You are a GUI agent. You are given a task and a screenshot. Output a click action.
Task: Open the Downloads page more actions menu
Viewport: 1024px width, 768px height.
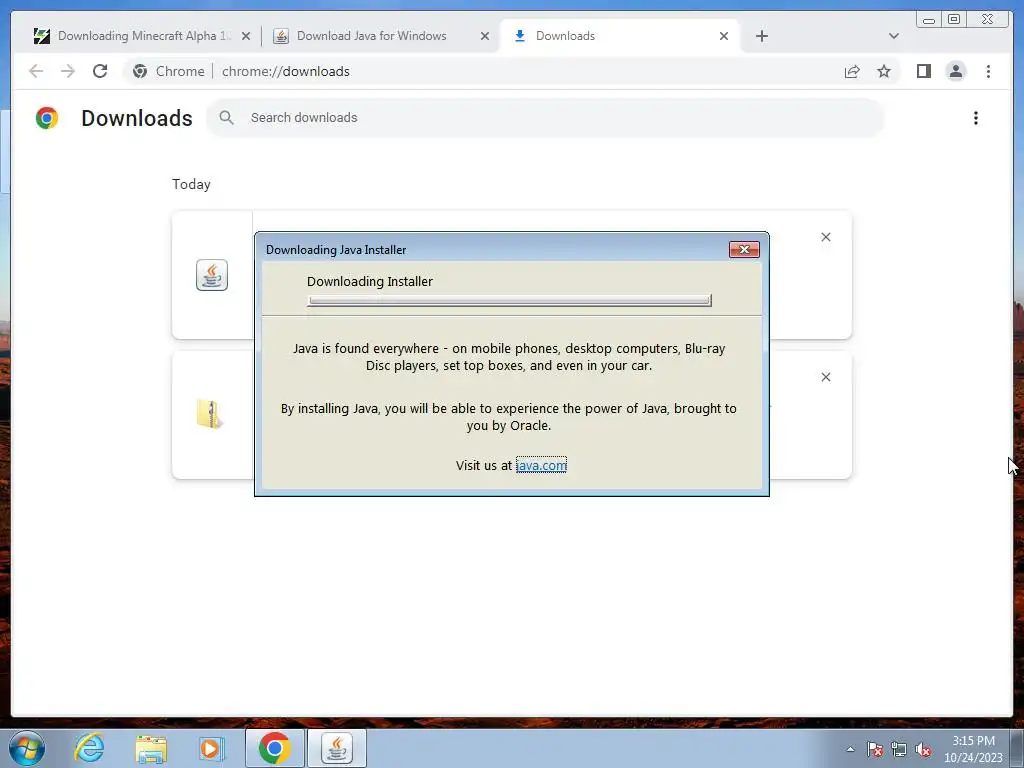point(976,118)
